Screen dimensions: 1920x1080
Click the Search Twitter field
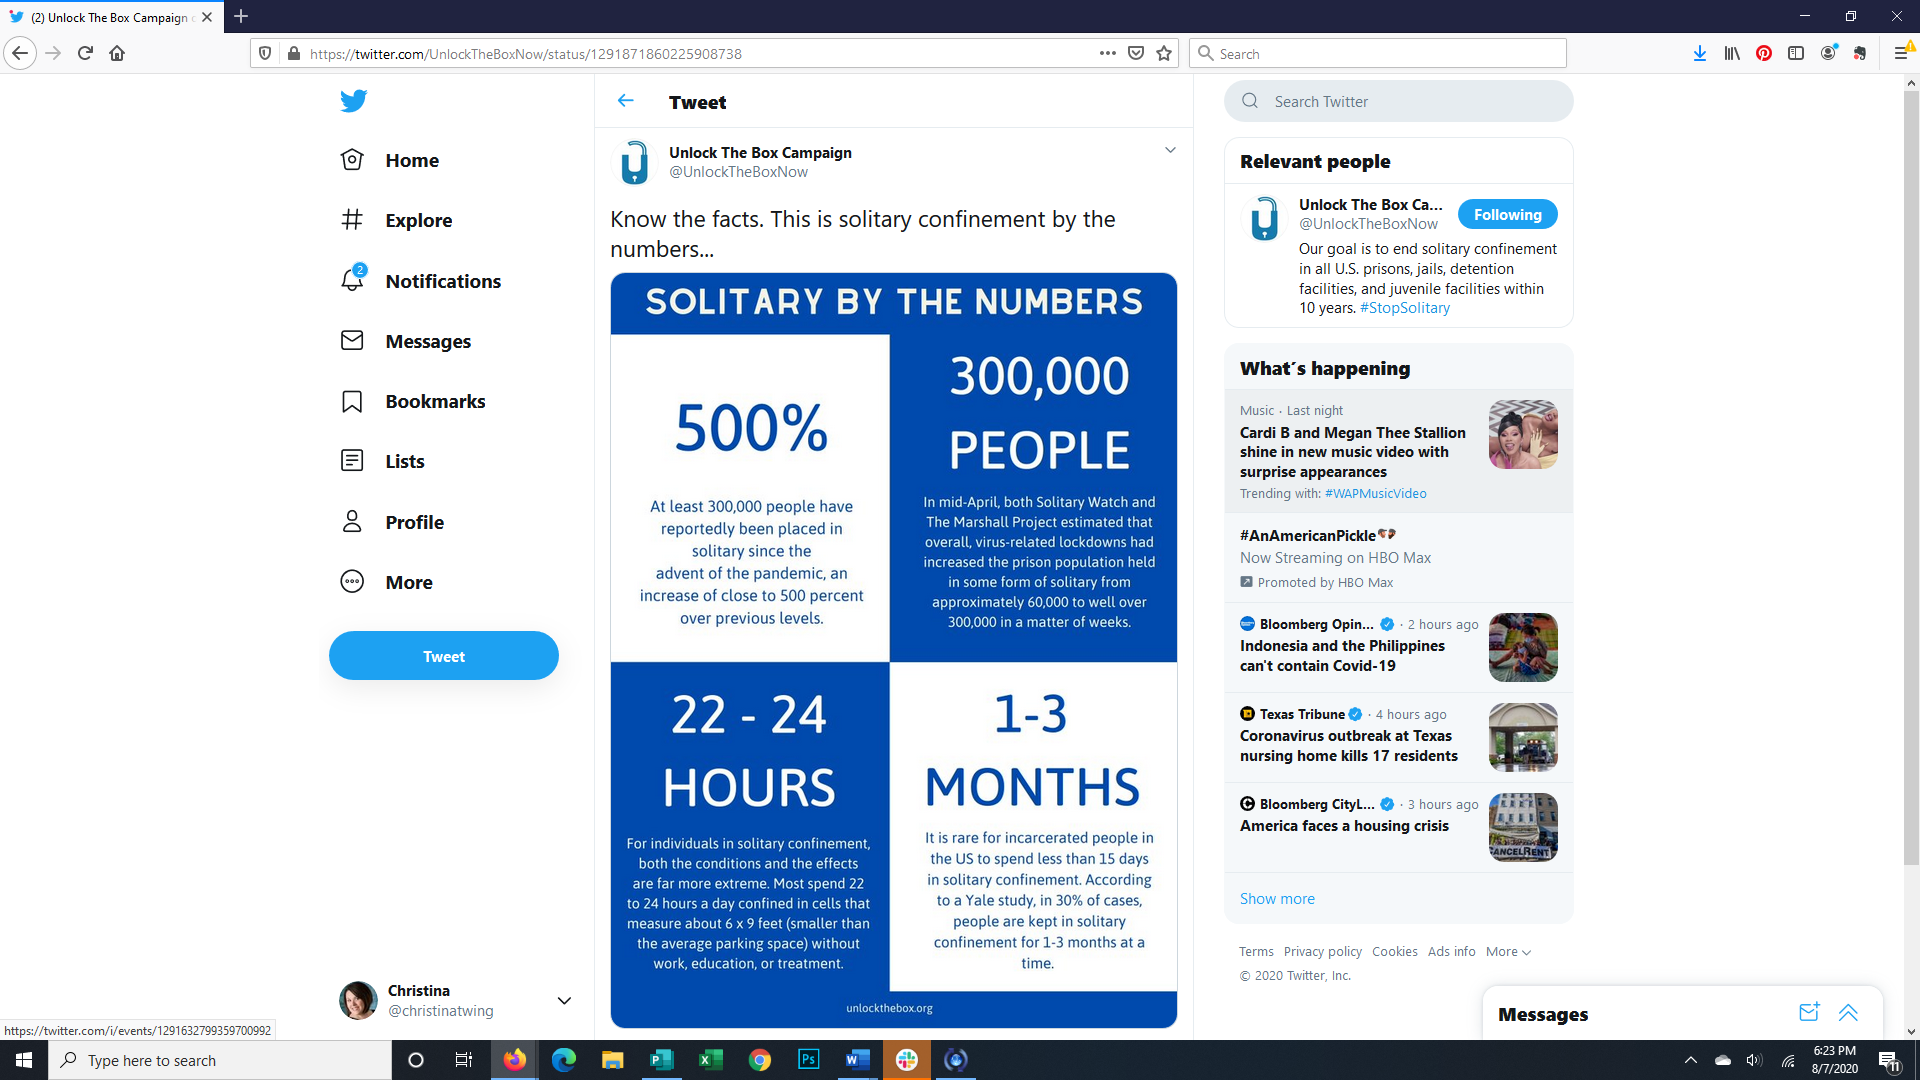click(1400, 102)
